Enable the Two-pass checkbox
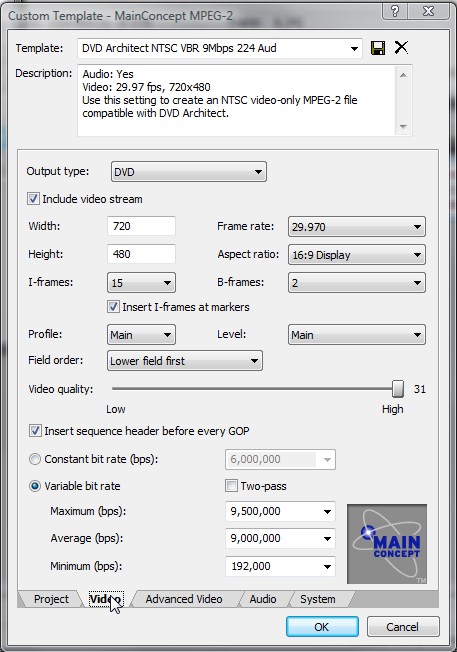The height and width of the screenshot is (652, 457). tap(231, 486)
